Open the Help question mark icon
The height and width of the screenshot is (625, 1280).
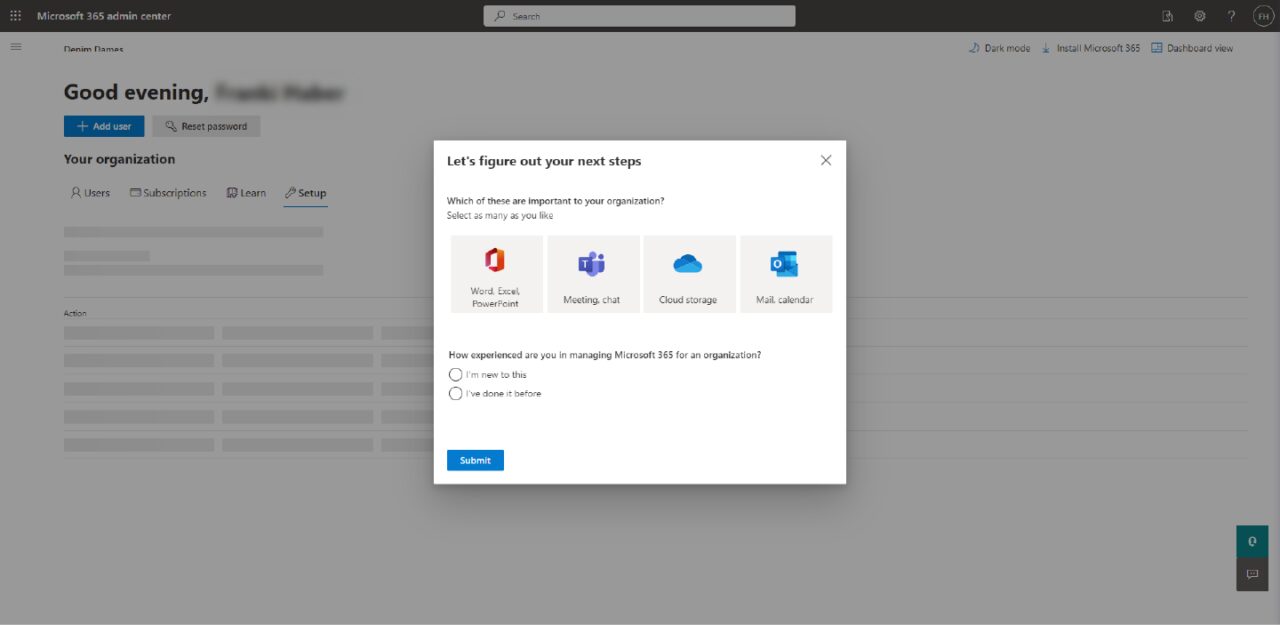(x=1231, y=15)
